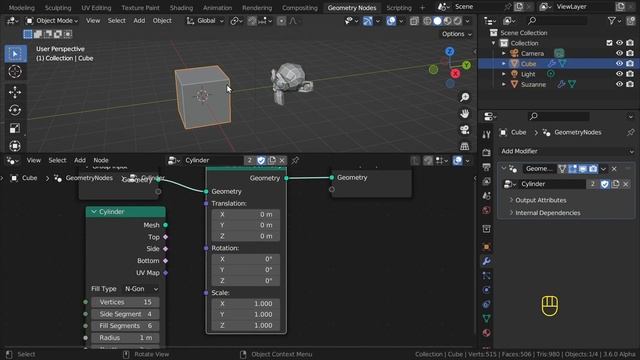This screenshot has width=640, height=360.
Task: Click fake user shield in node editor header
Action: (261, 160)
